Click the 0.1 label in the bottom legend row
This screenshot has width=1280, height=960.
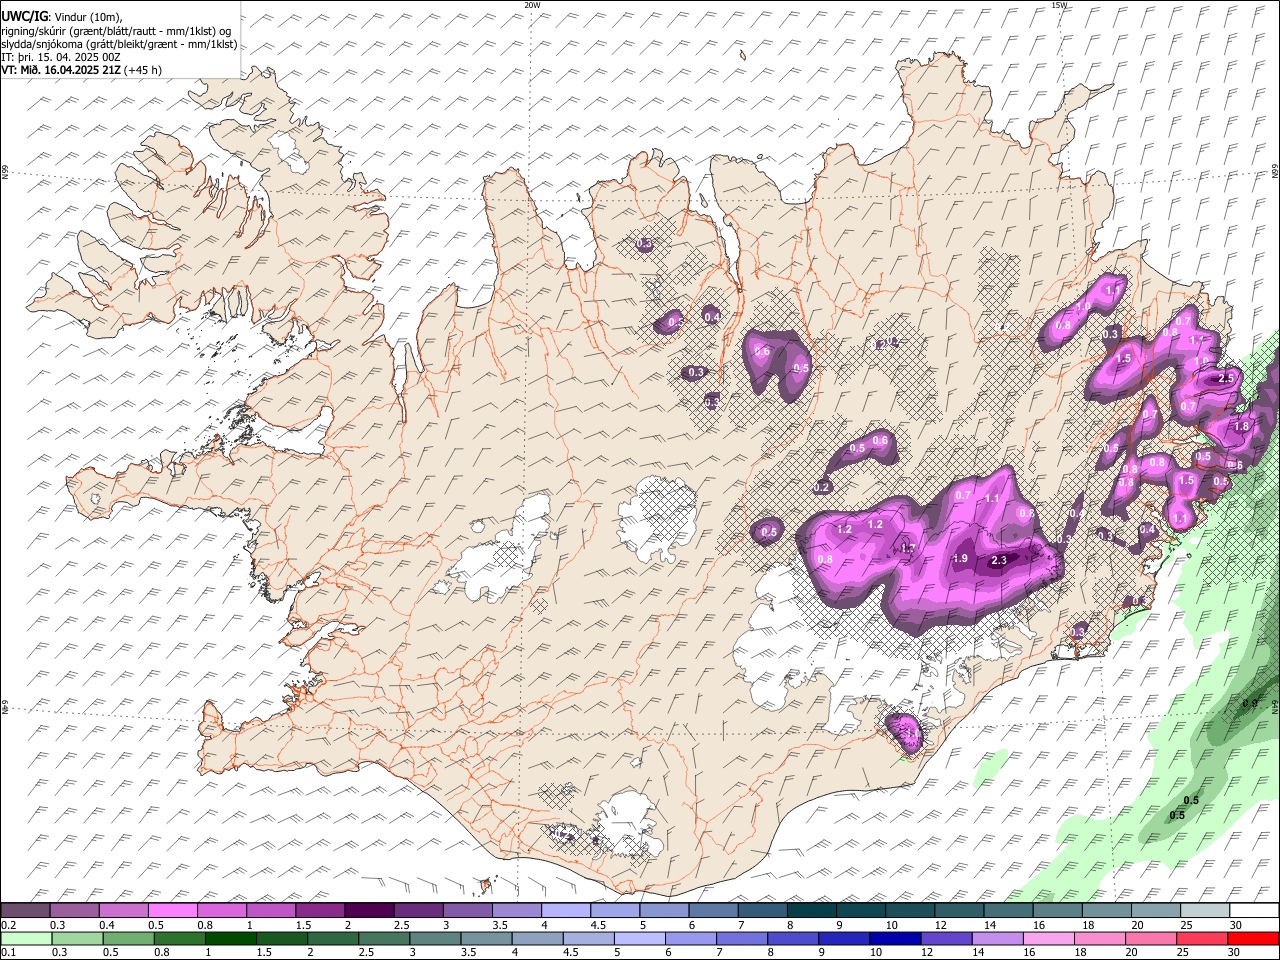[7, 952]
